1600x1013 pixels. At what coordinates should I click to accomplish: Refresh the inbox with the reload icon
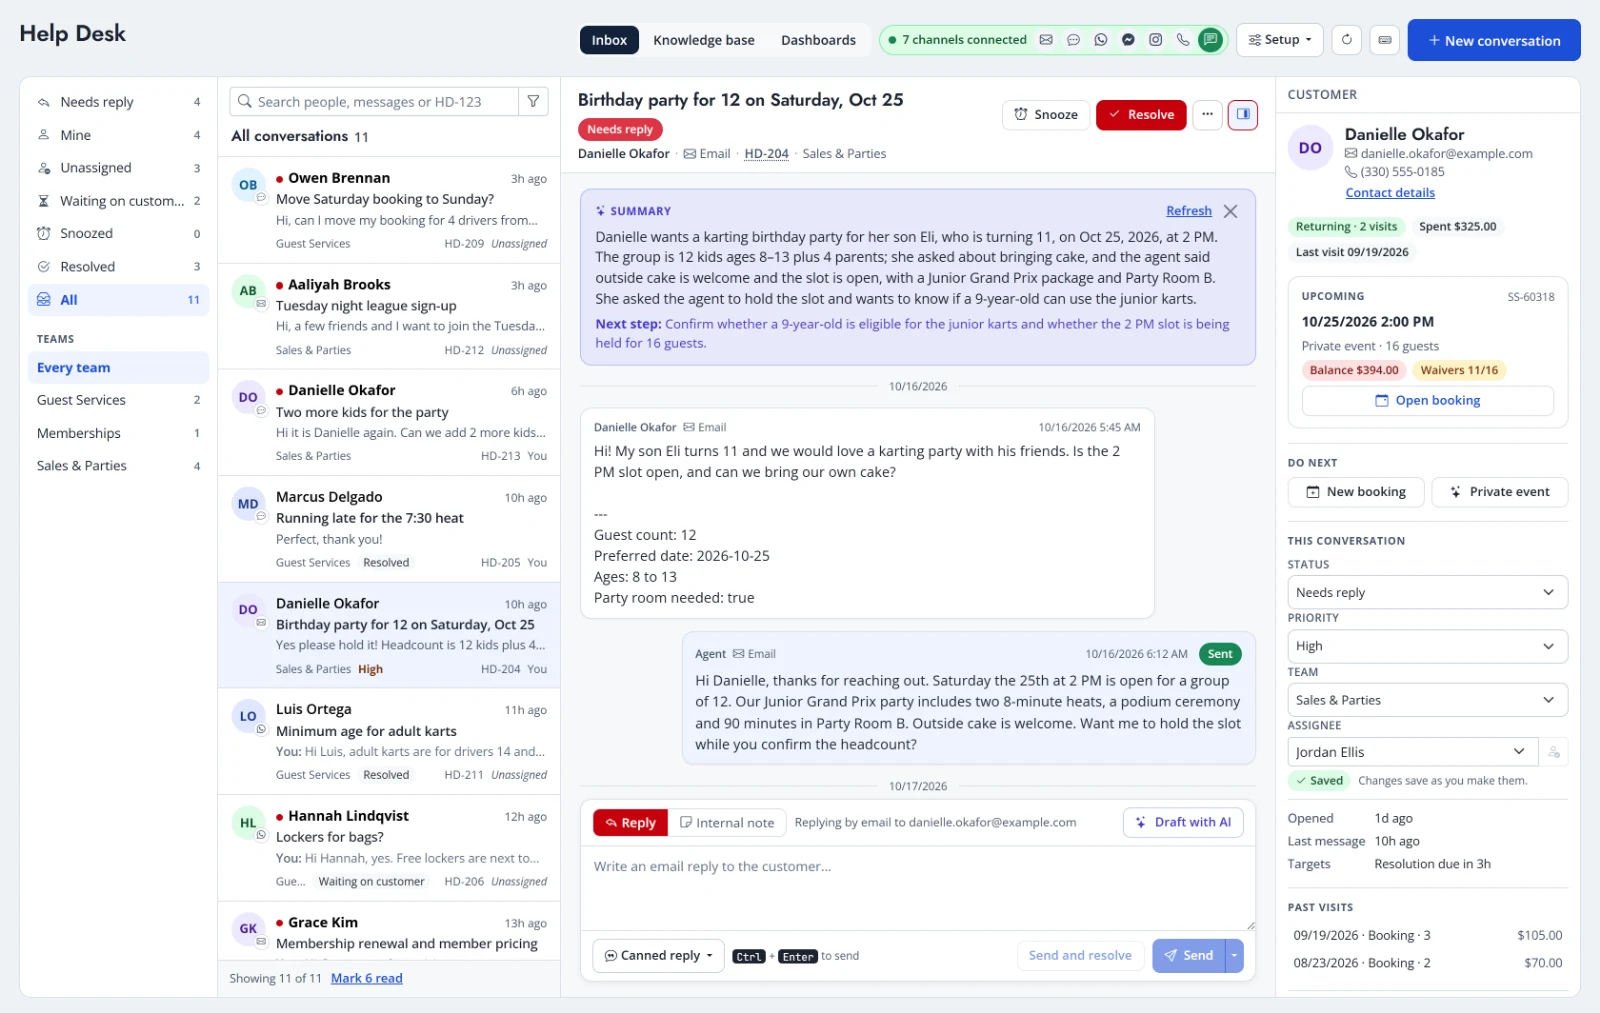(x=1347, y=40)
